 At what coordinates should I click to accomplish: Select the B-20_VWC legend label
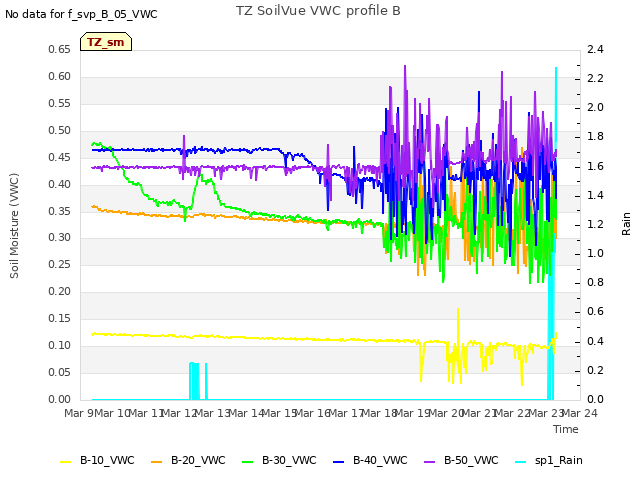click(x=198, y=460)
